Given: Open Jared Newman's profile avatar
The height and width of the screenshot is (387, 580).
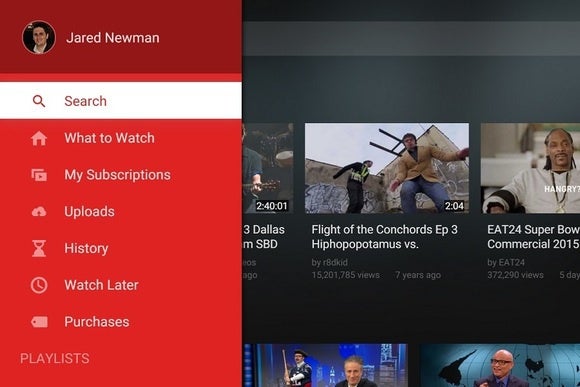Looking at the screenshot, I should click(39, 37).
